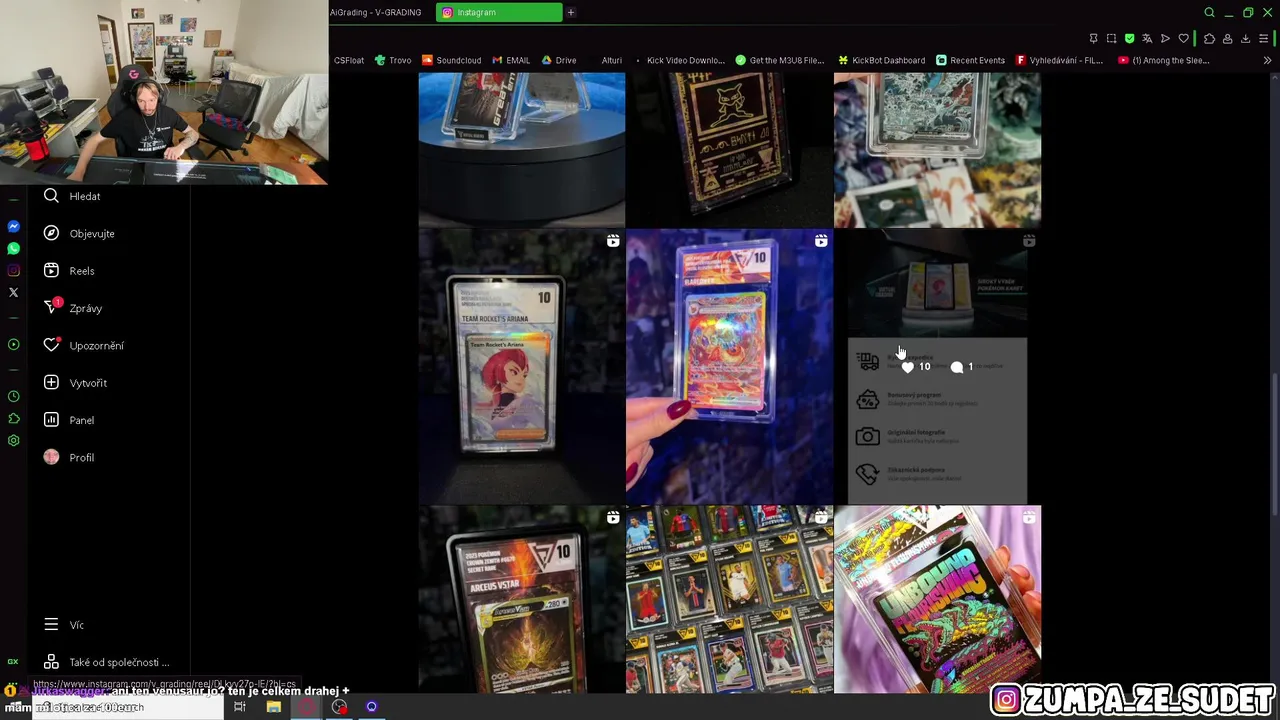
Task: Open Profil from the sidebar
Action: pyautogui.click(x=68, y=457)
